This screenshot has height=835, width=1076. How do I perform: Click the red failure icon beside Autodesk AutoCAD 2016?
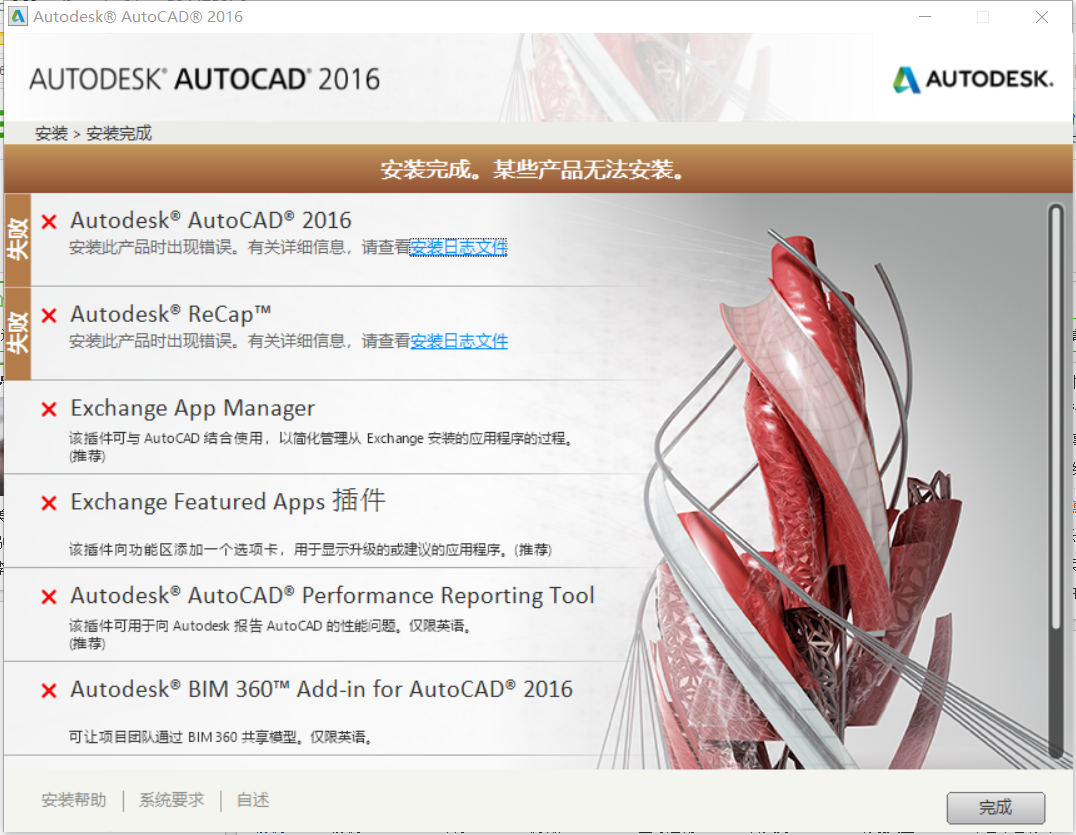47,220
